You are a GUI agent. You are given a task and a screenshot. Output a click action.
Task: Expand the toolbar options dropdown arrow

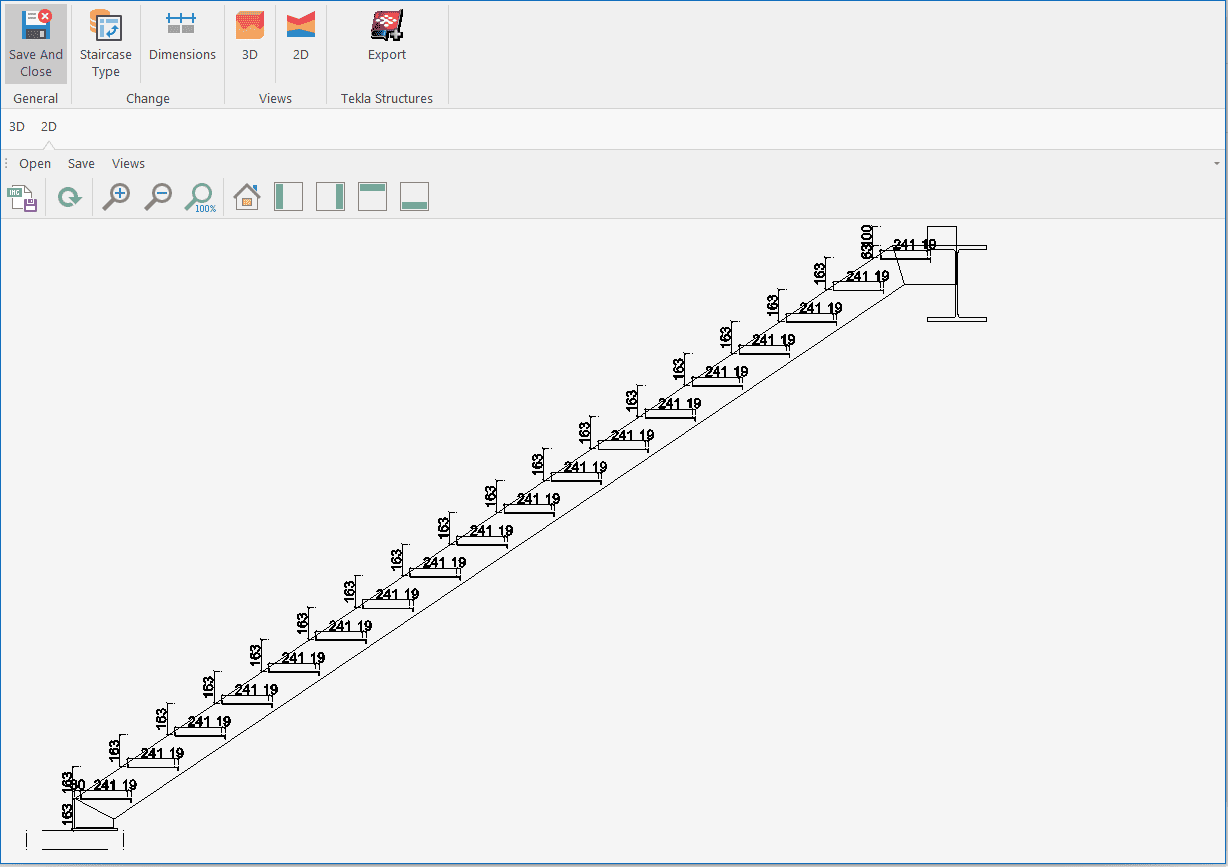click(1216, 164)
